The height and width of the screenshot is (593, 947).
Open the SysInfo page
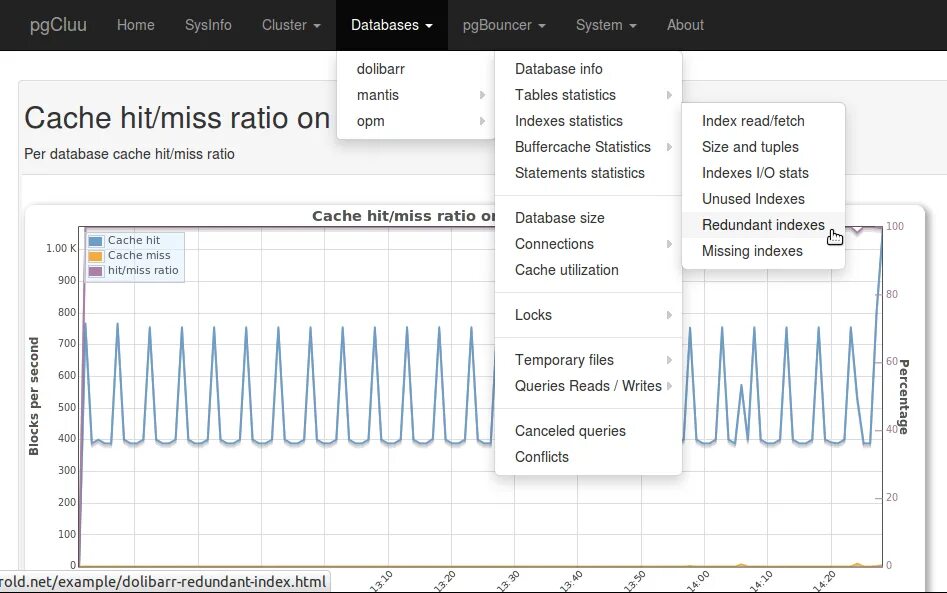[x=208, y=25]
